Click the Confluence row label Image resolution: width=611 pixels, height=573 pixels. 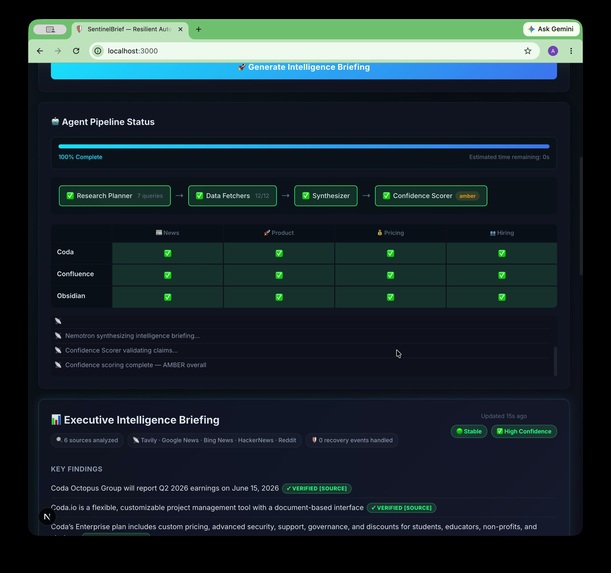75,274
